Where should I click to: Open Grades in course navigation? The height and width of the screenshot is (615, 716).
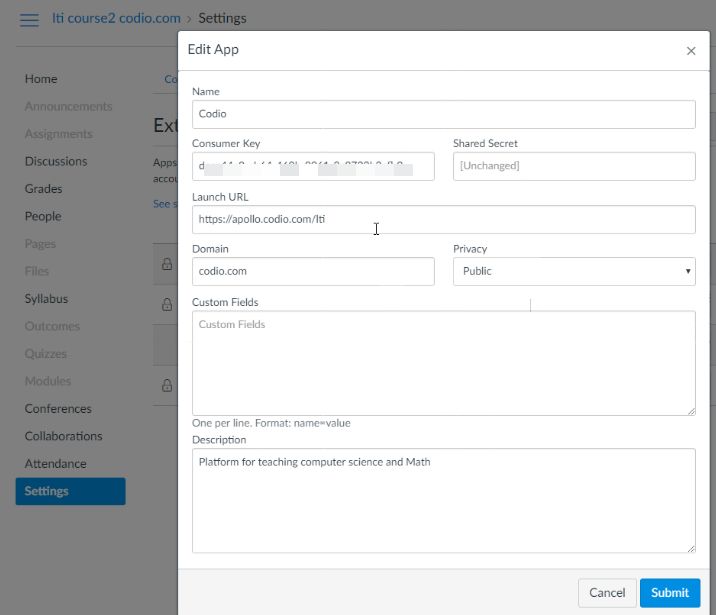pos(43,189)
